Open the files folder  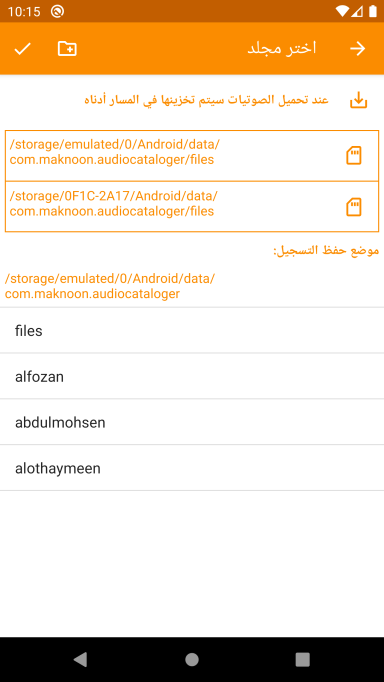[x=192, y=331]
